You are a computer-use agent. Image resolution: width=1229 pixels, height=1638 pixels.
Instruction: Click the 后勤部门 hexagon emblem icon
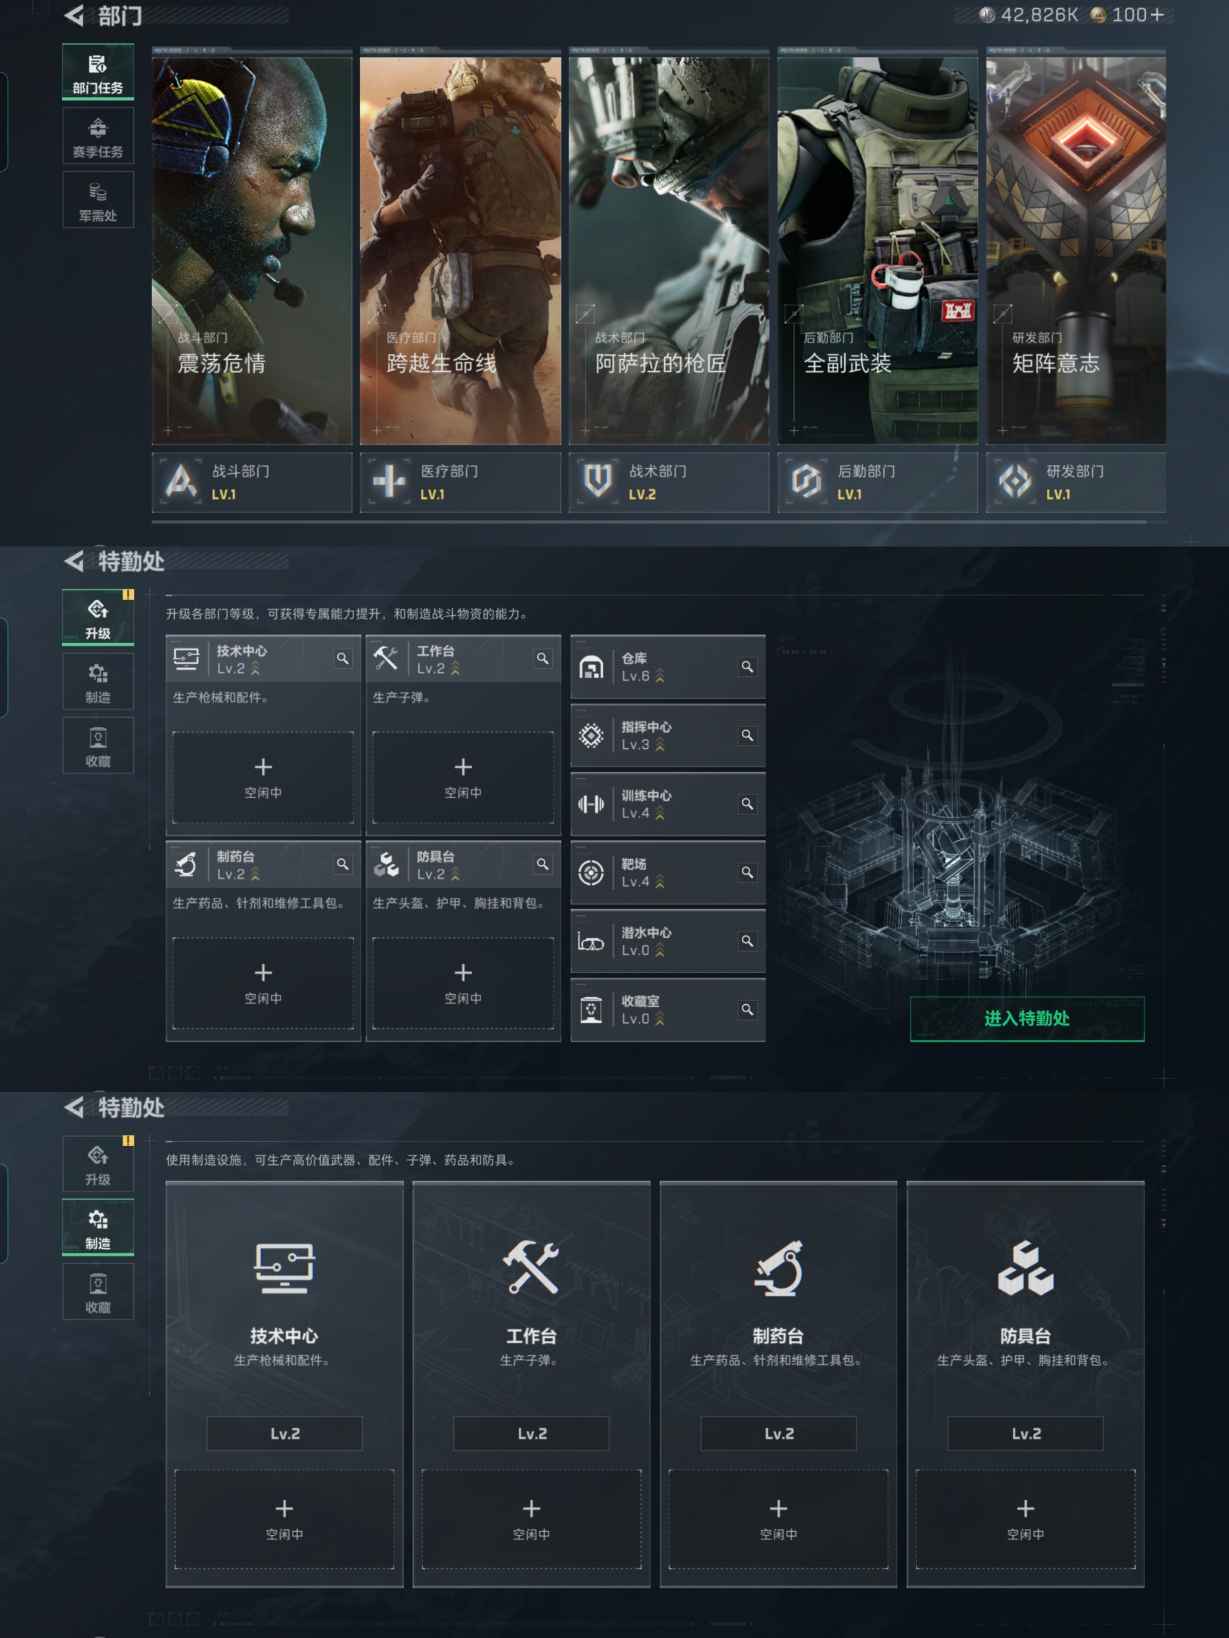coord(806,482)
